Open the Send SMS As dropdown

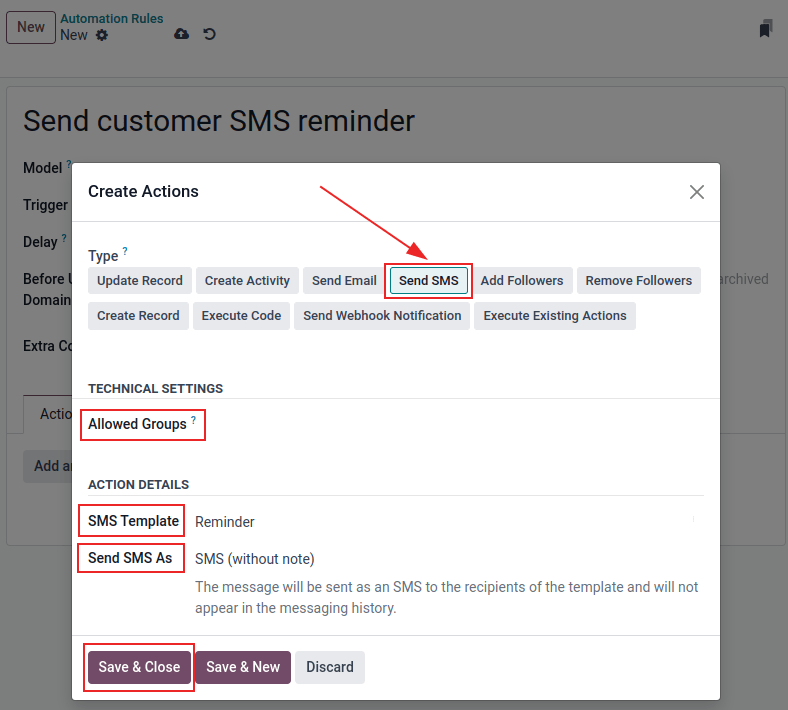click(x=440, y=559)
